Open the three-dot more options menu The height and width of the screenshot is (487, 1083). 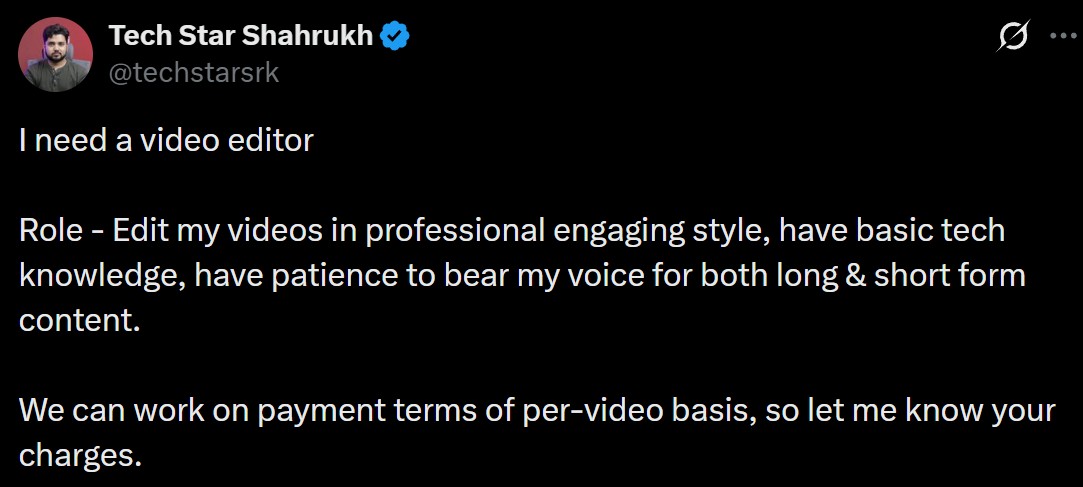tap(1061, 36)
